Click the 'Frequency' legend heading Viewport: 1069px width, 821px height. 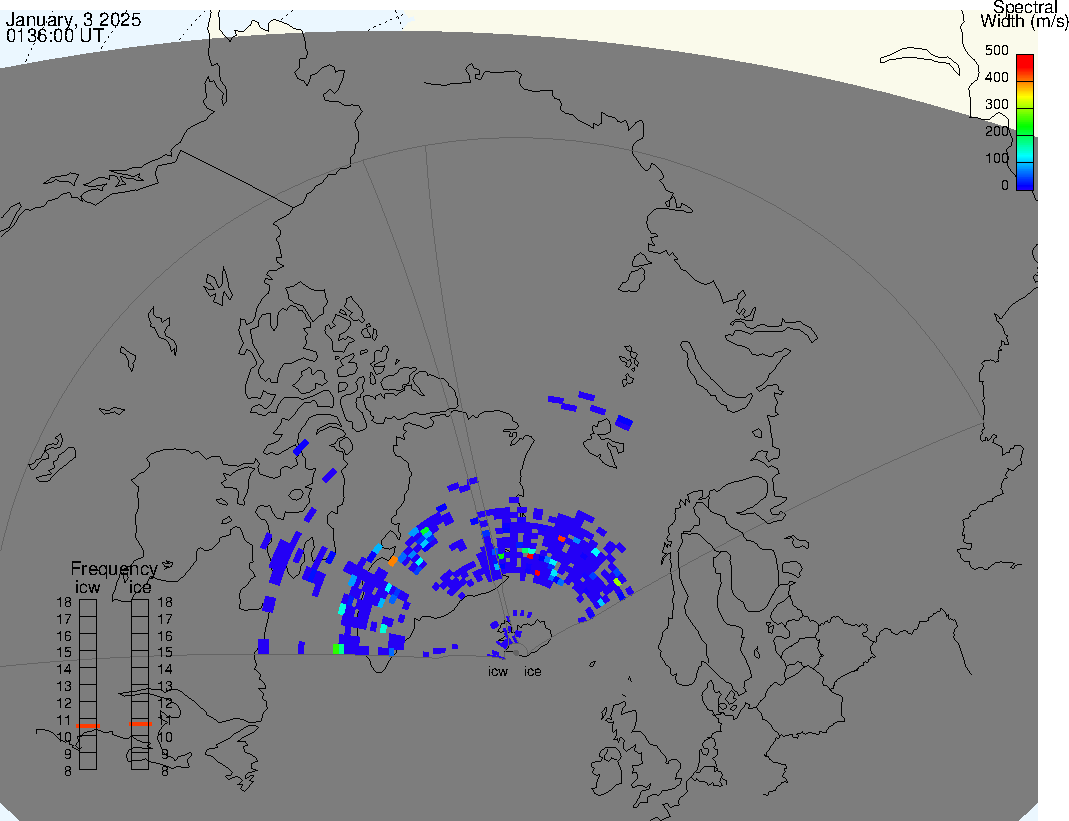click(114, 569)
